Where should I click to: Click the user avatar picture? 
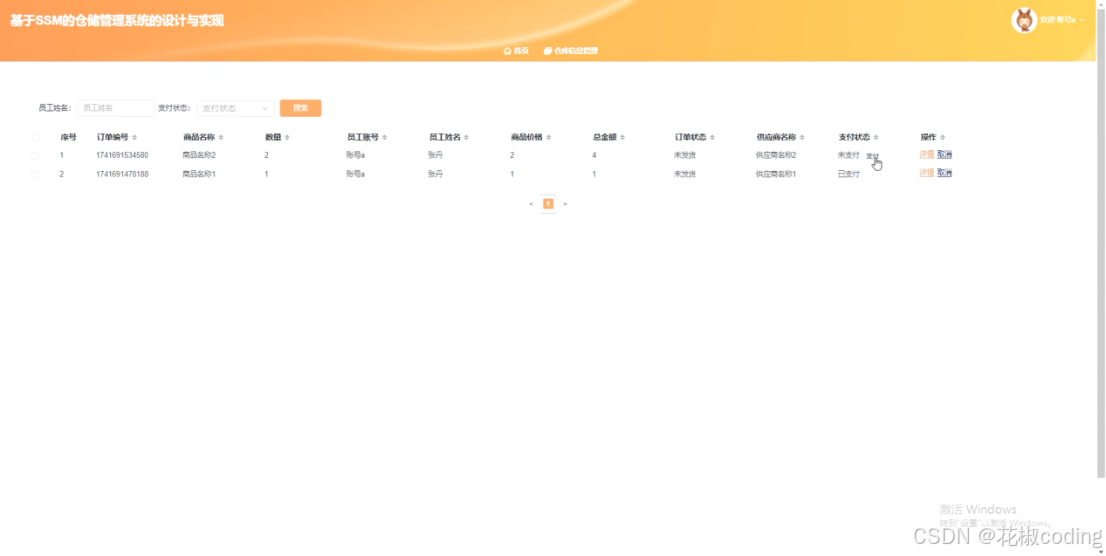tap(1023, 20)
